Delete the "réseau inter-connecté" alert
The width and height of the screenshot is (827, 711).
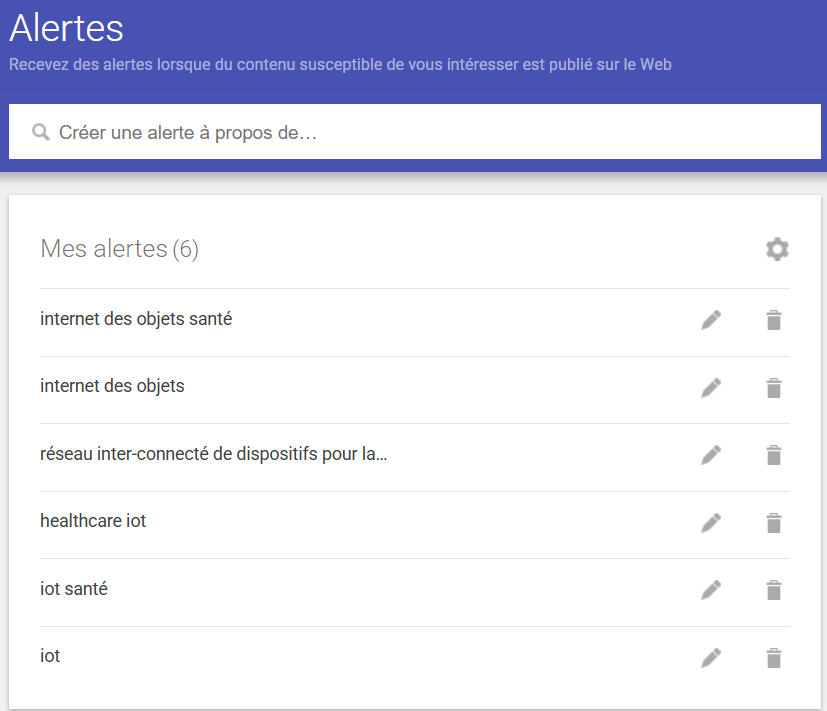(x=773, y=455)
